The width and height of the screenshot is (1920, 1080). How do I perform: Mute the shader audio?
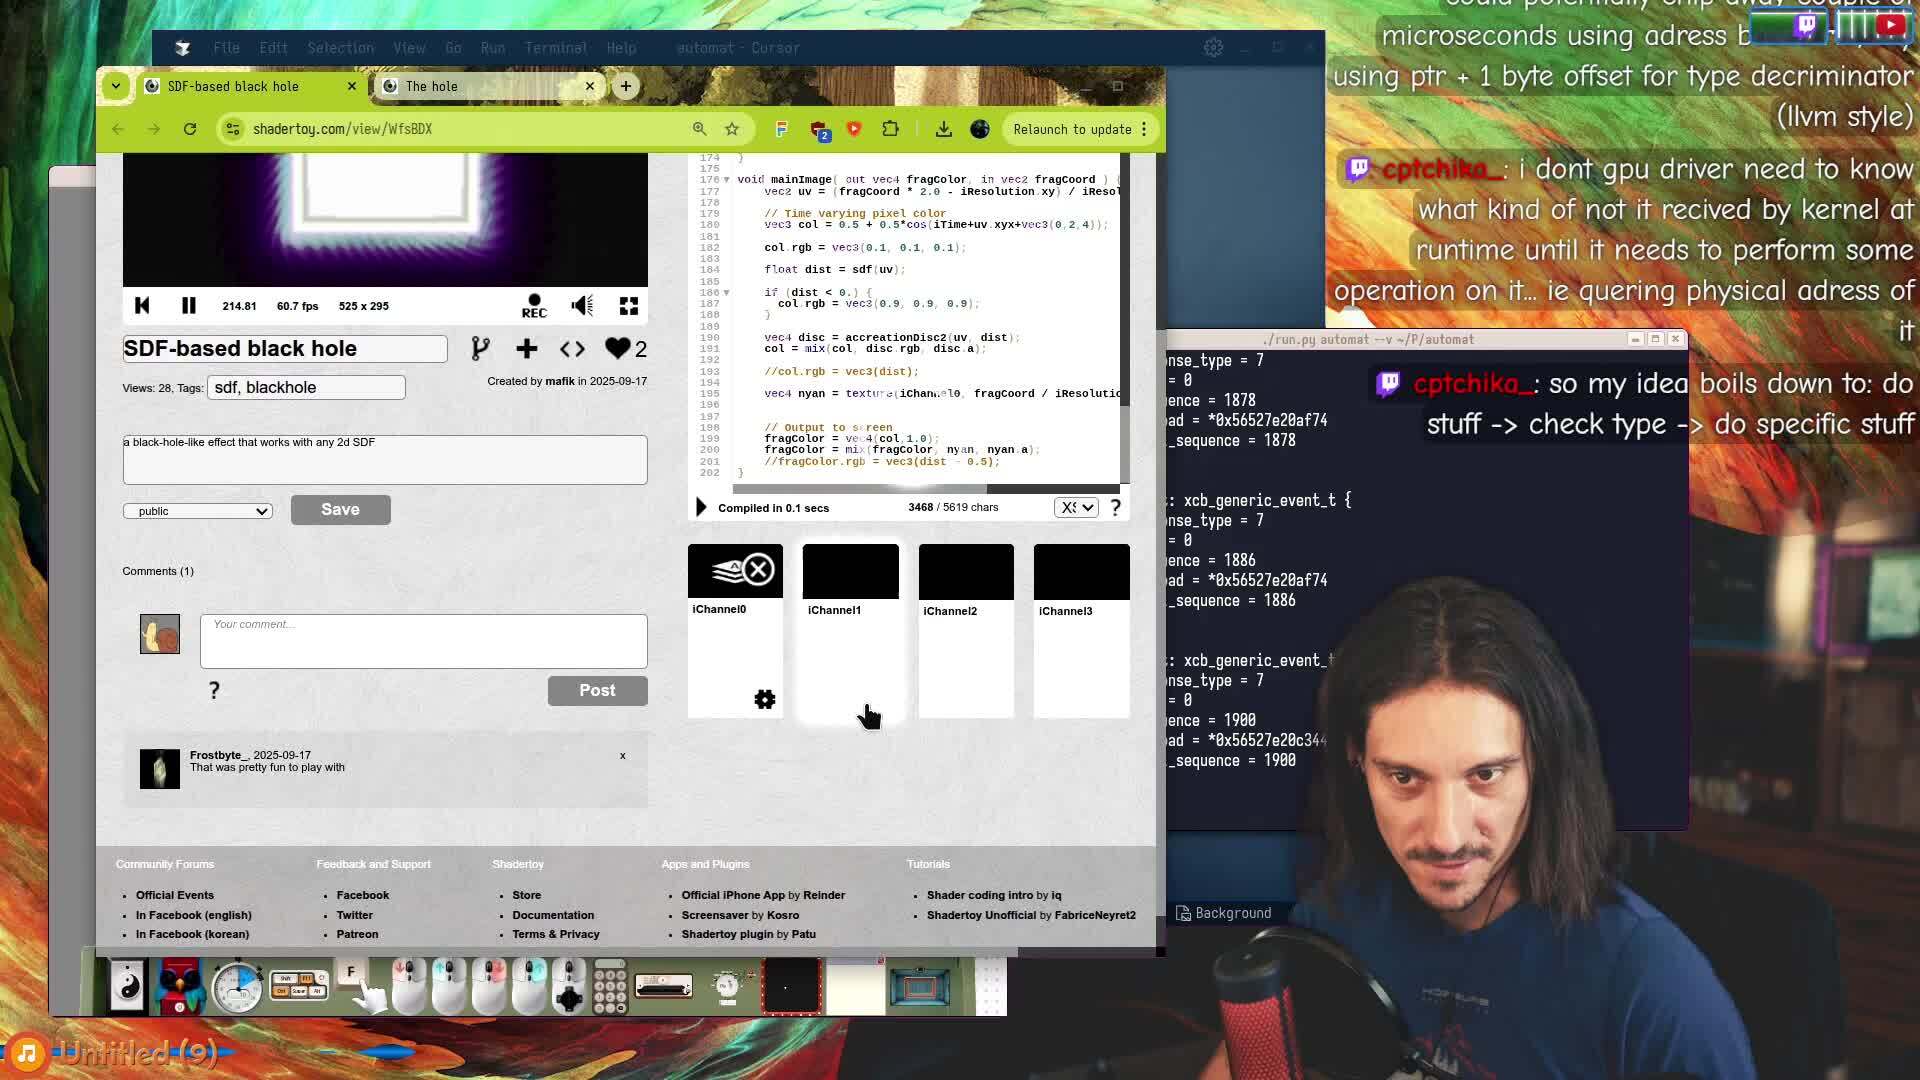(x=582, y=306)
